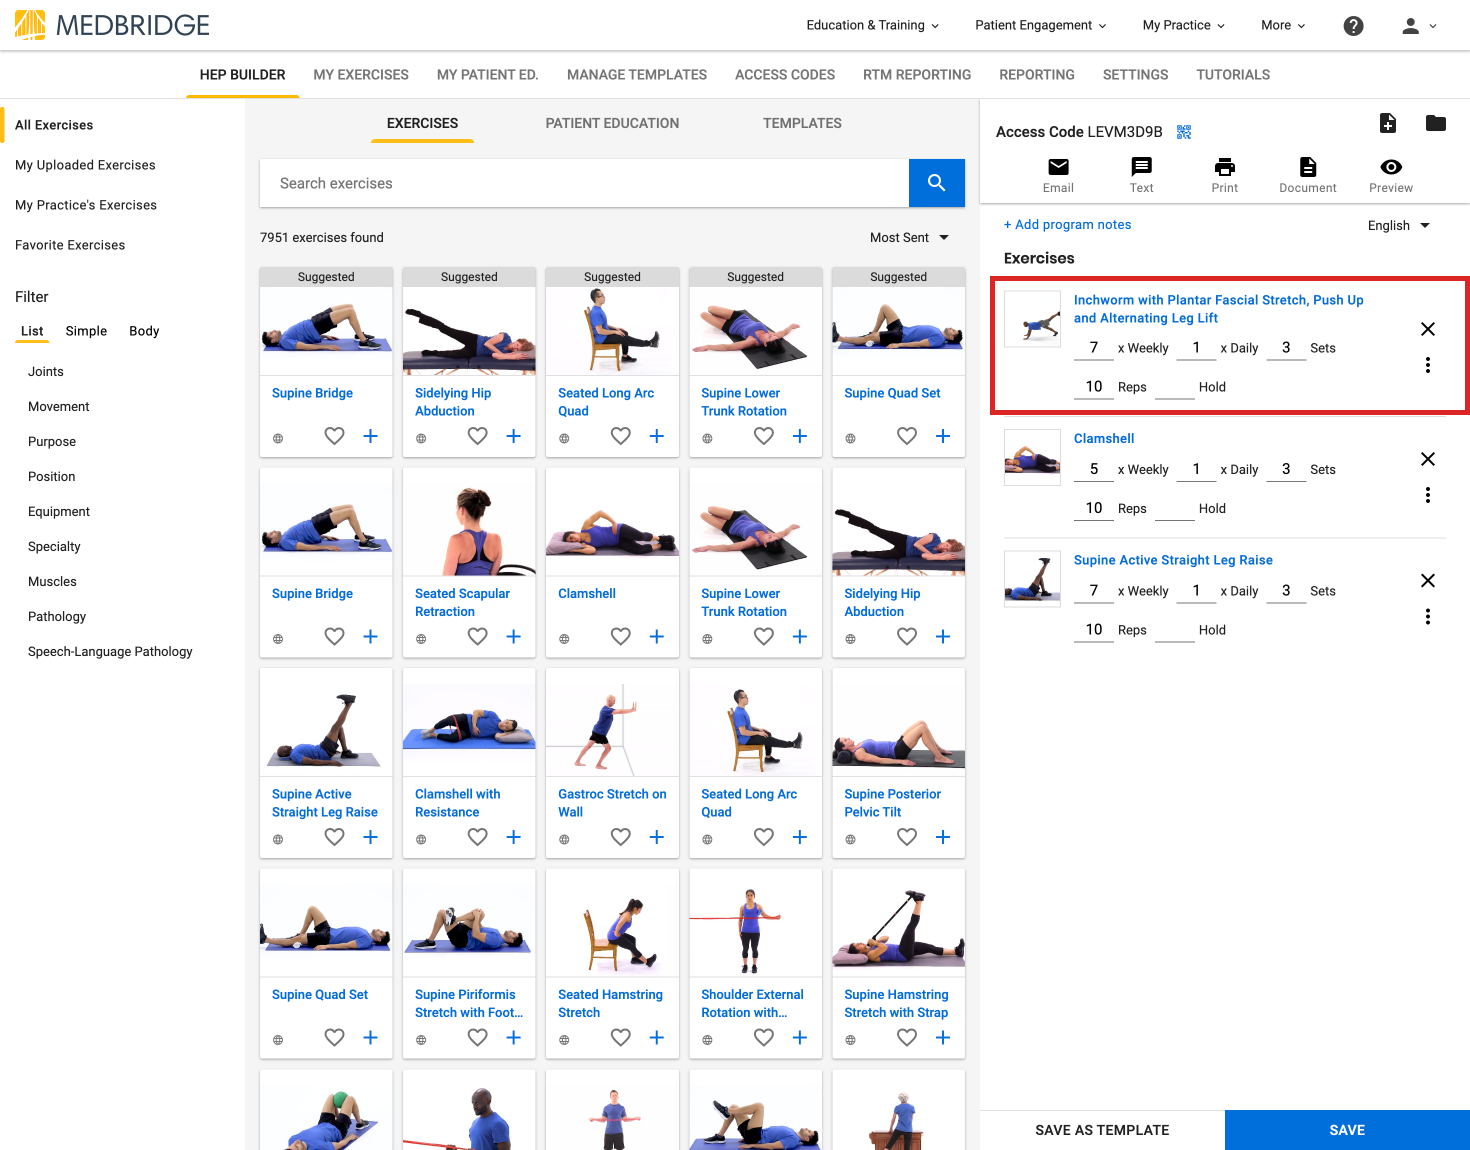
Task: Toggle heart on Clamshell with Resistance card
Action: pyautogui.click(x=478, y=837)
